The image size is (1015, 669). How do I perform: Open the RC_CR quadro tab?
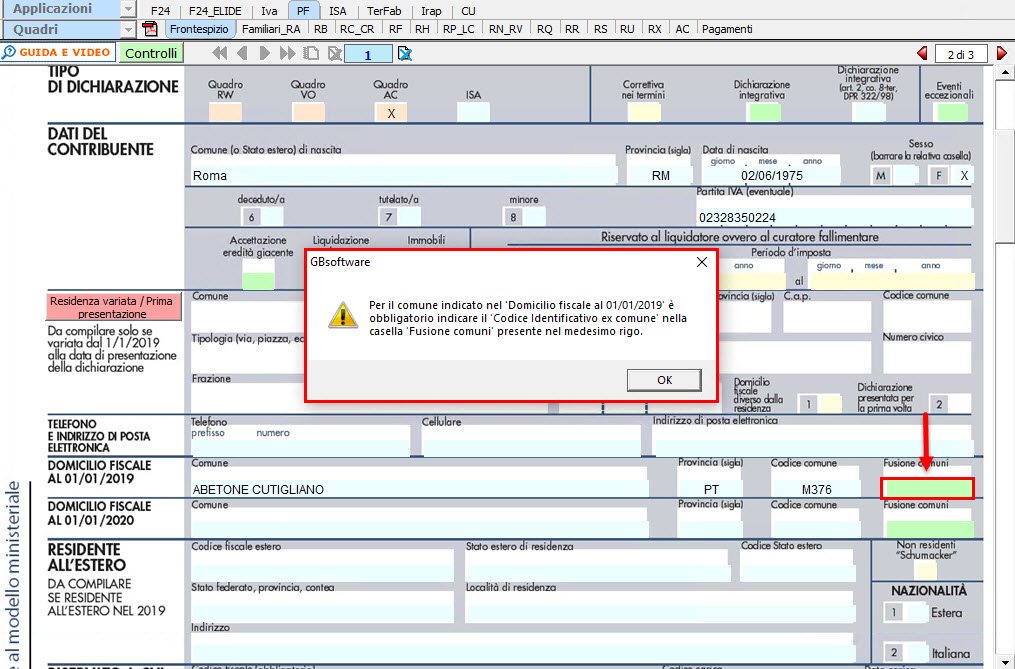point(357,29)
